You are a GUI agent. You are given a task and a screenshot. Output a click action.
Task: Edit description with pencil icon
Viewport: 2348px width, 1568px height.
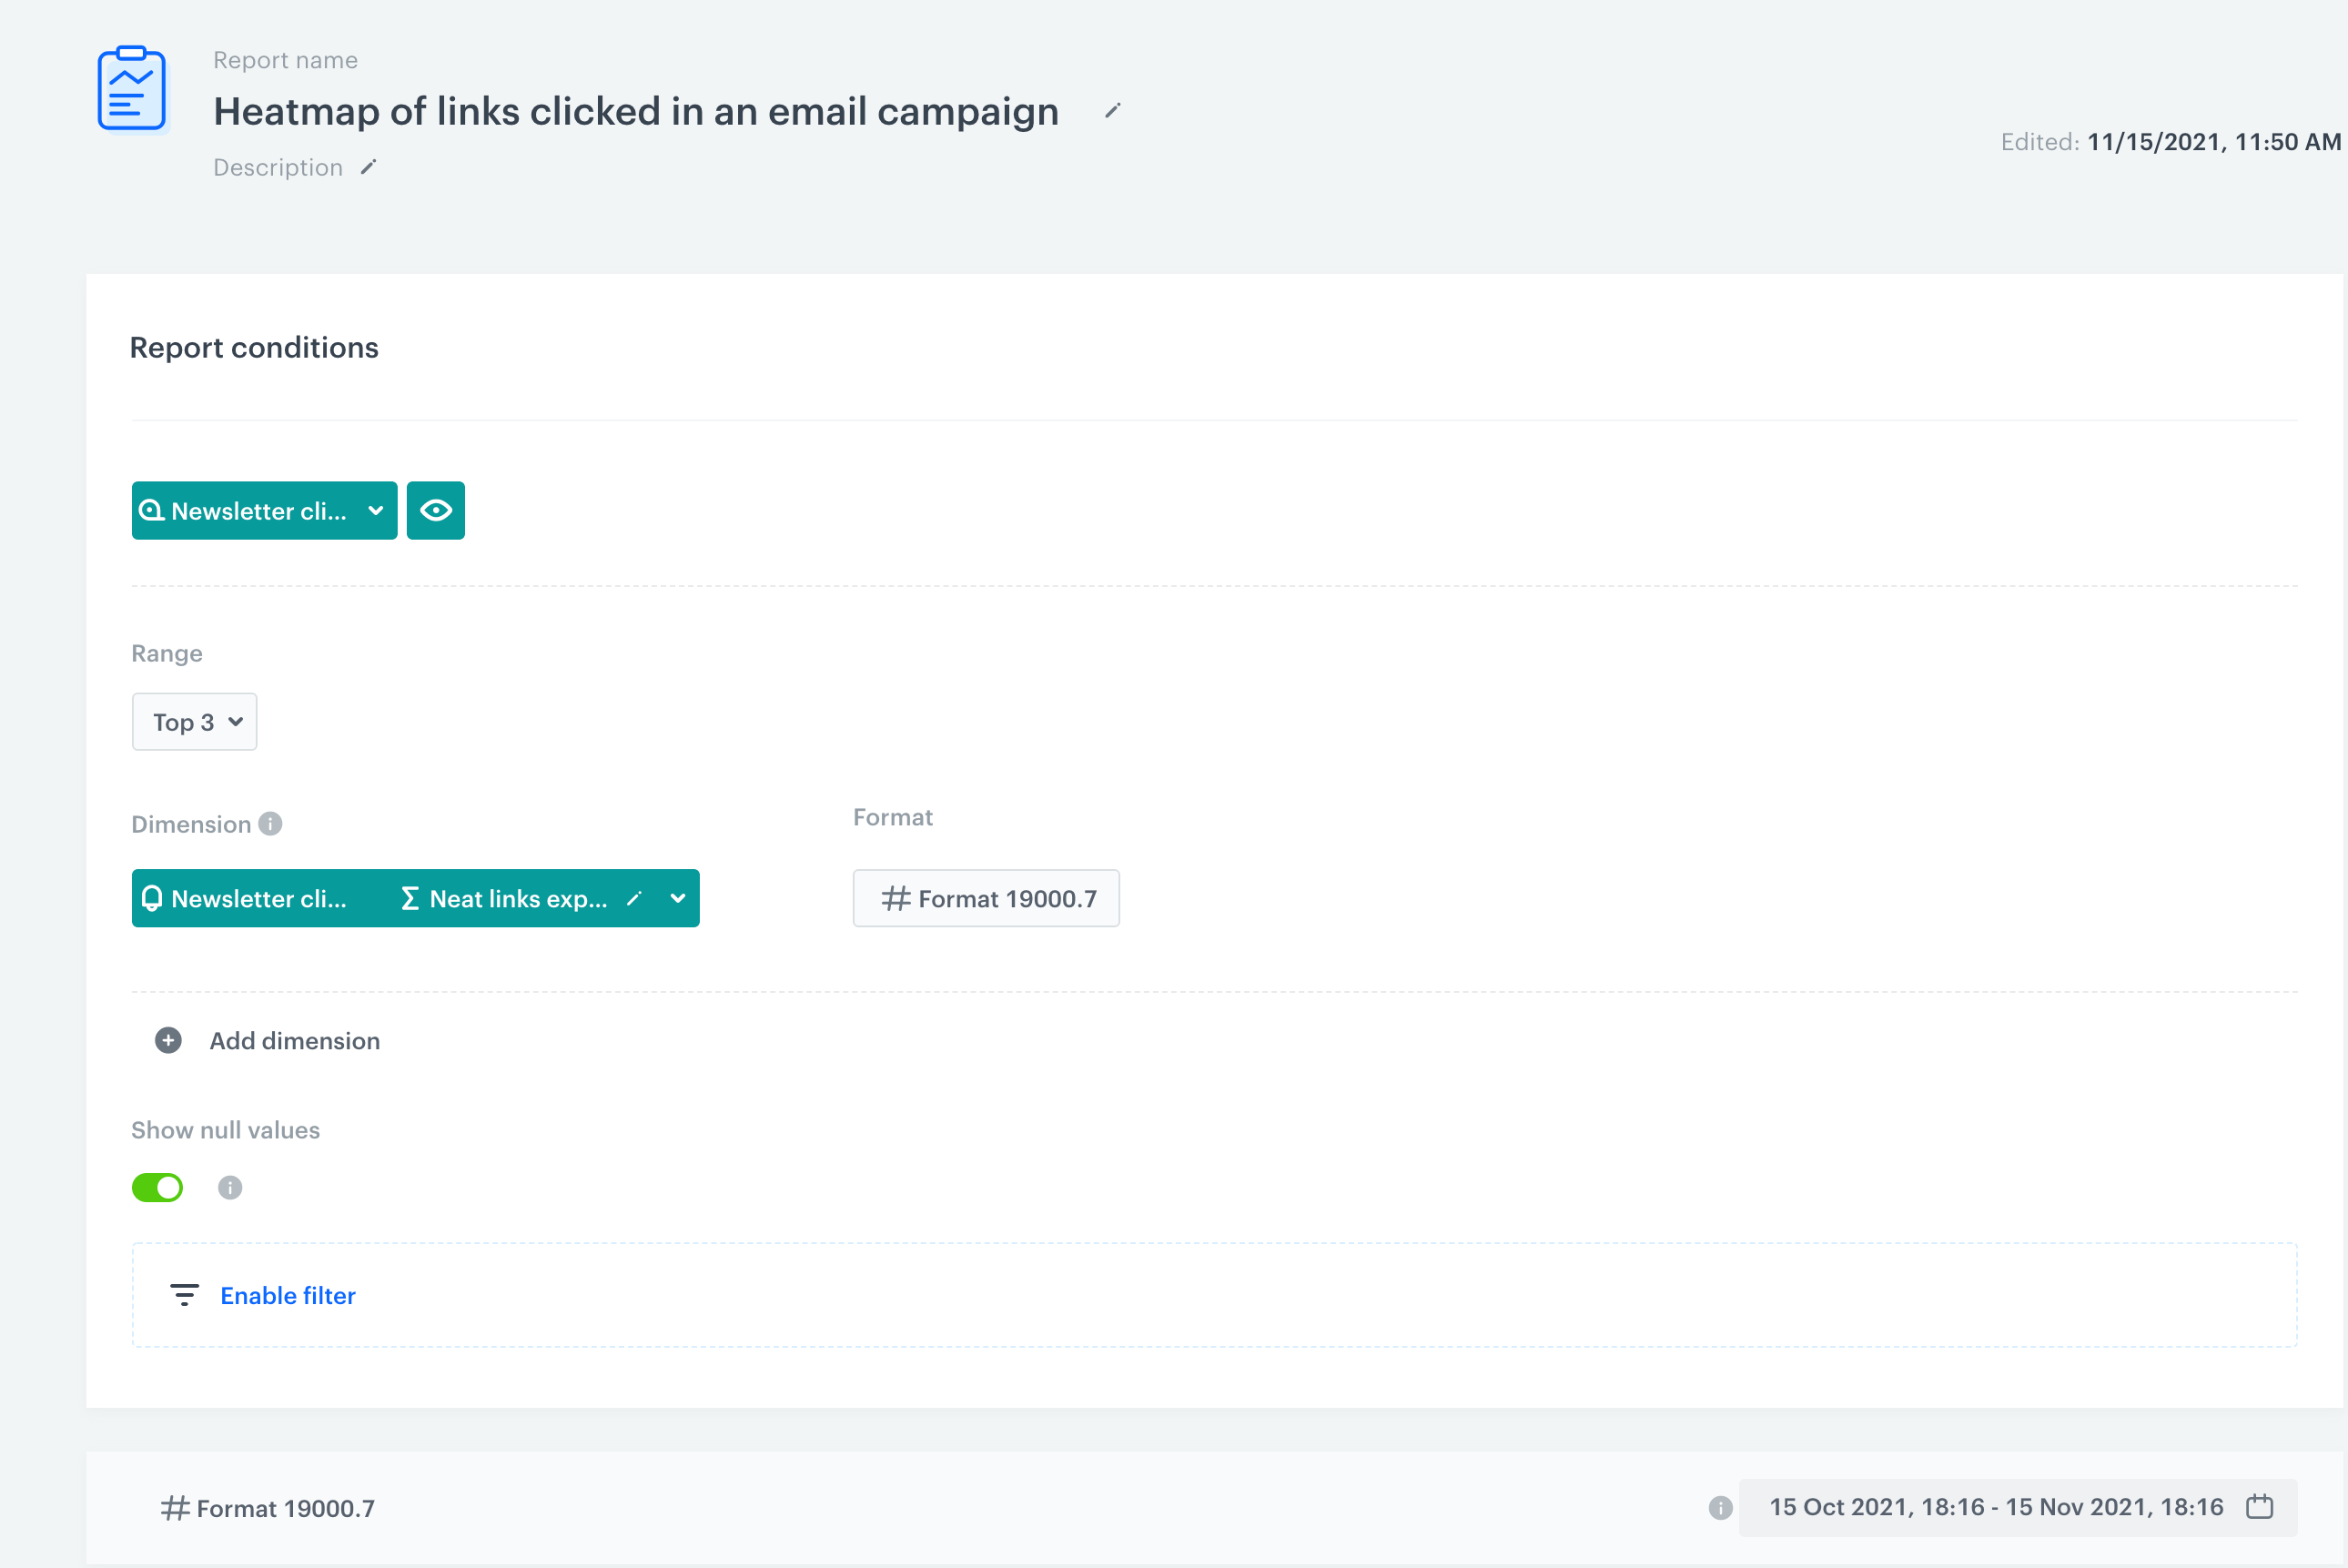click(369, 167)
